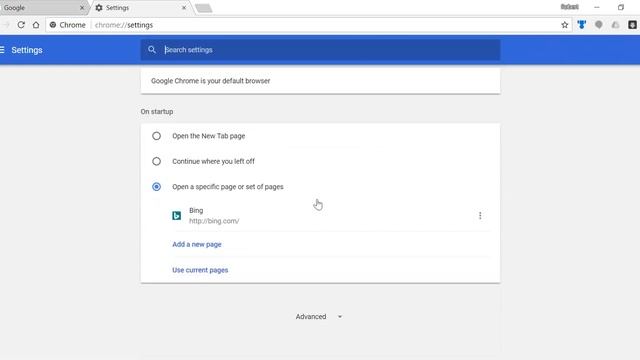
Task: Click the On startup heading
Action: point(157,111)
